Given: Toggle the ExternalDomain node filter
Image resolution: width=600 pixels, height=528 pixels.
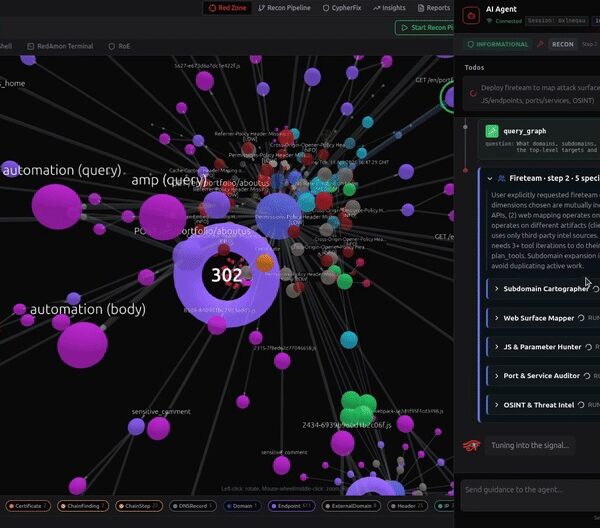Looking at the screenshot, I should (x=351, y=506).
